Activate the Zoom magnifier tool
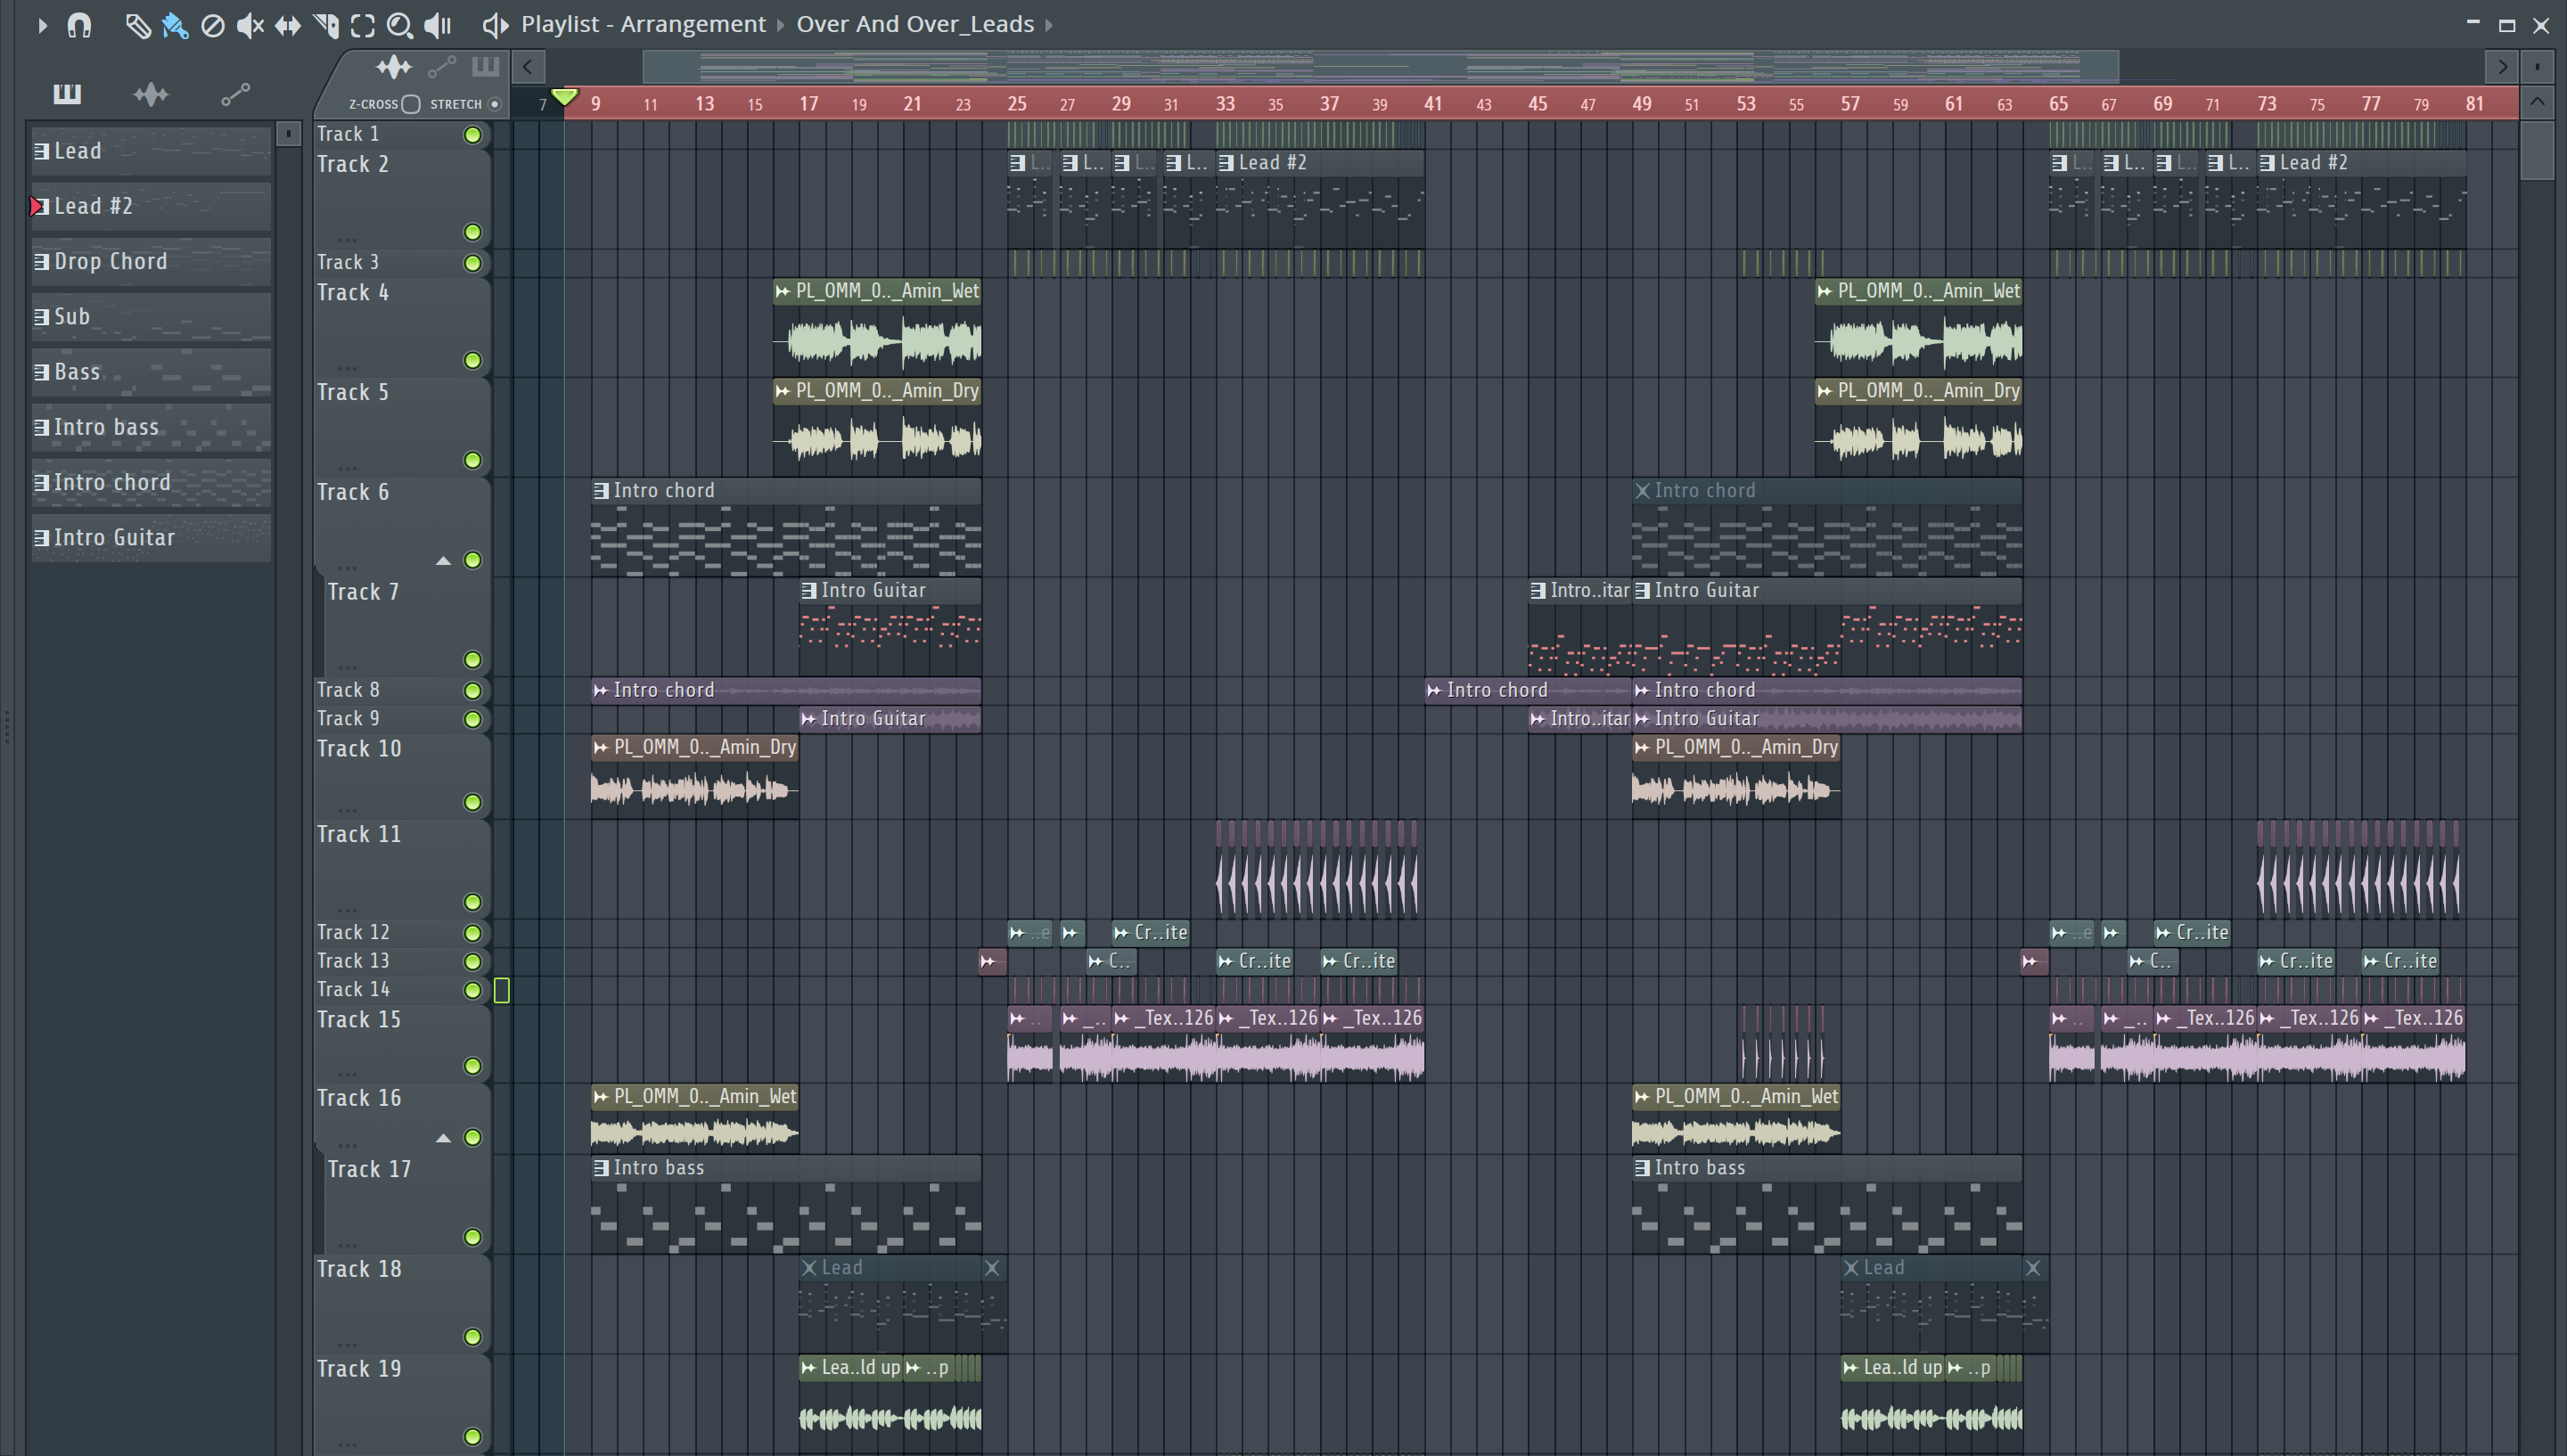Image resolution: width=2567 pixels, height=1456 pixels. point(400,25)
